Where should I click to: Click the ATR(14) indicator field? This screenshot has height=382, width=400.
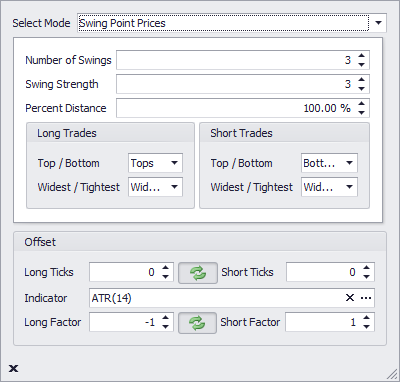217,298
